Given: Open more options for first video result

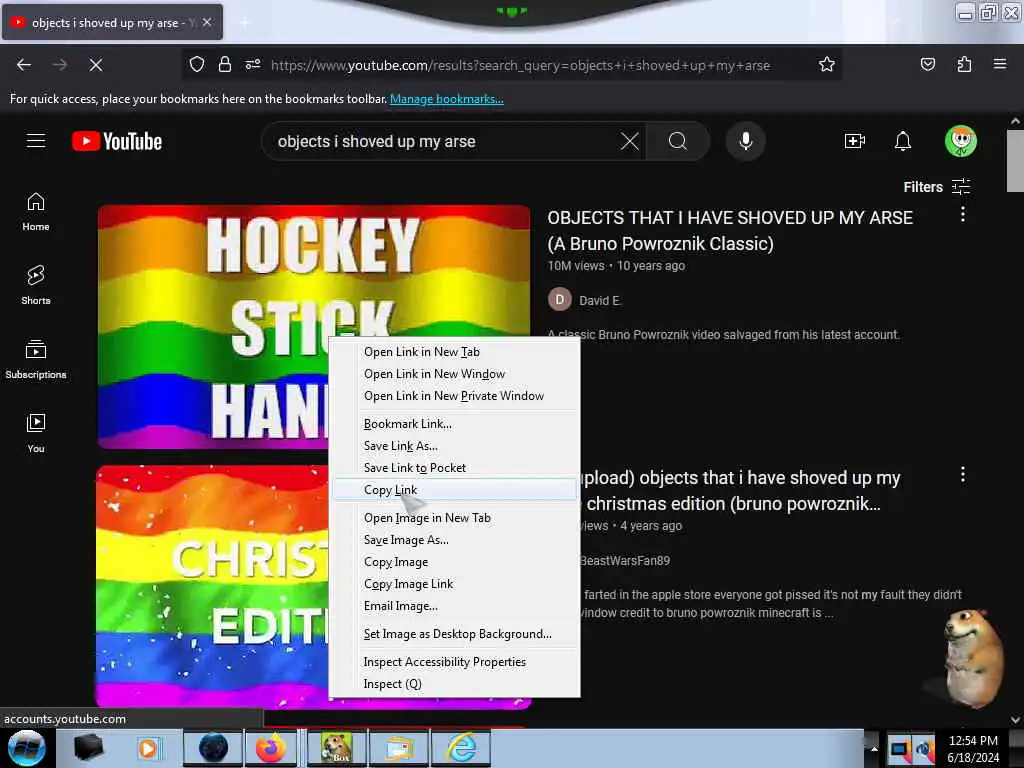Looking at the screenshot, I should pos(963,214).
